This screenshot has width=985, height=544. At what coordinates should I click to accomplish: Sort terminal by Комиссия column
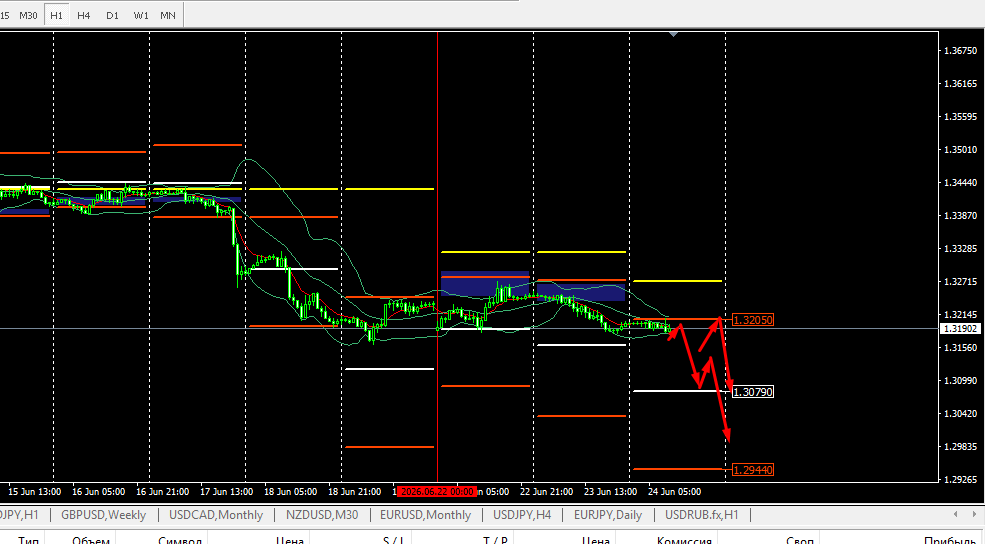point(684,539)
